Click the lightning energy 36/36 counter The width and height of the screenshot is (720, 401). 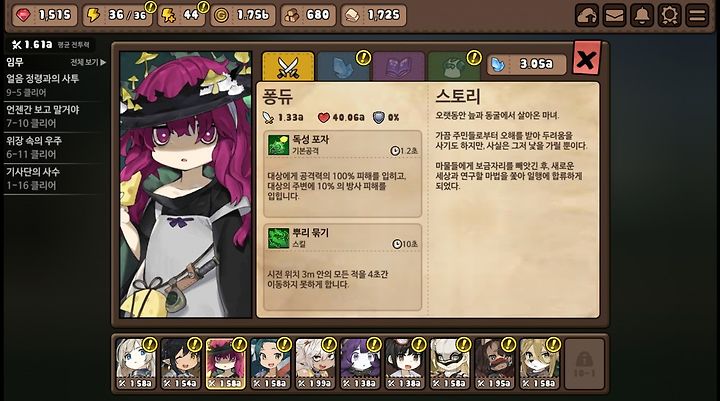click(117, 15)
